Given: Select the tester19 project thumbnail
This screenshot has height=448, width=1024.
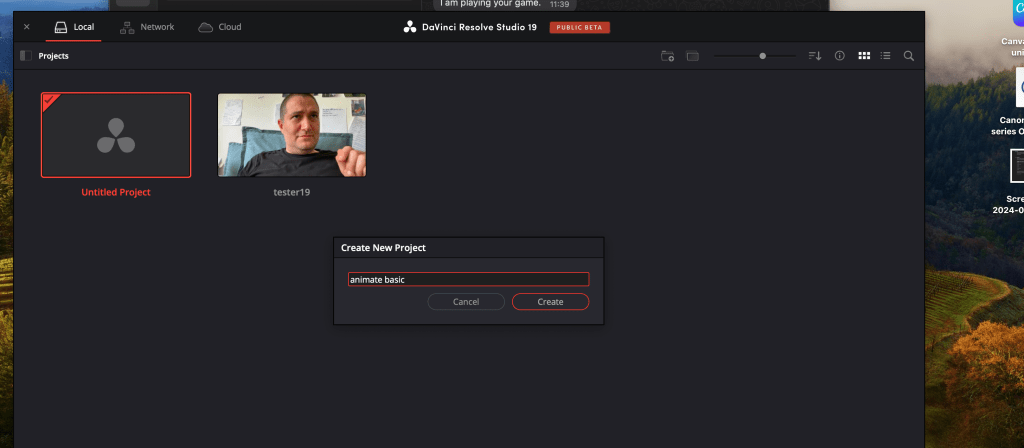Looking at the screenshot, I should click(292, 135).
